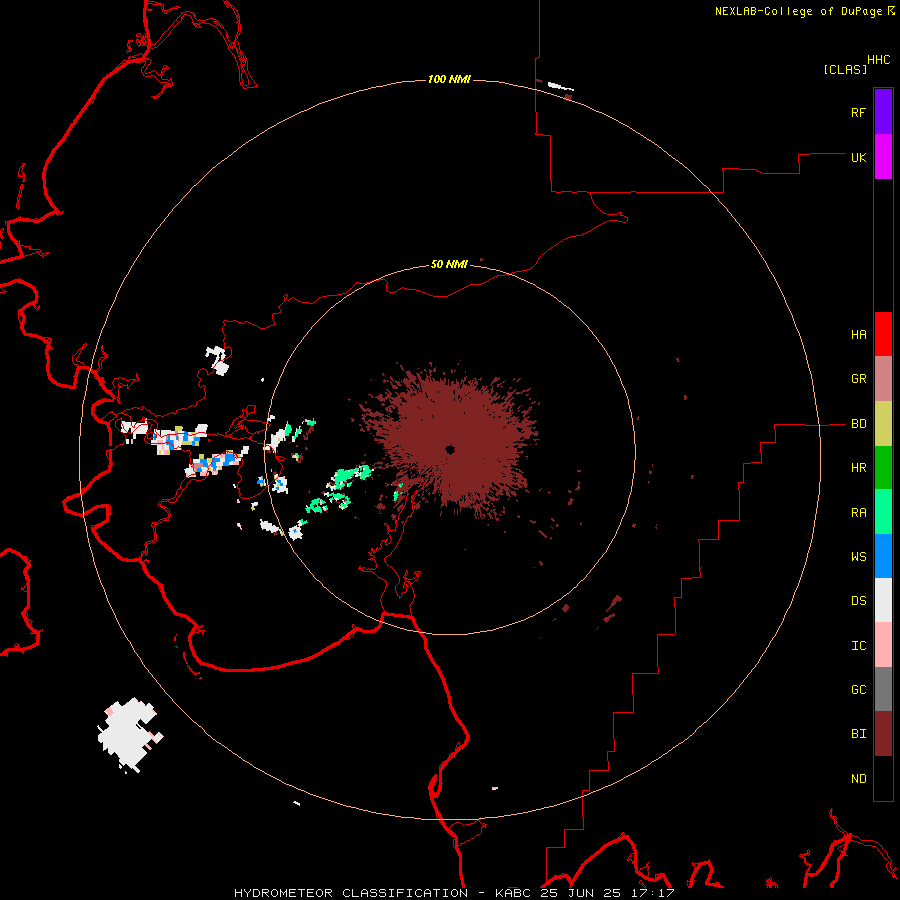
Task: Click the WS blue legend swatch
Action: [x=883, y=556]
